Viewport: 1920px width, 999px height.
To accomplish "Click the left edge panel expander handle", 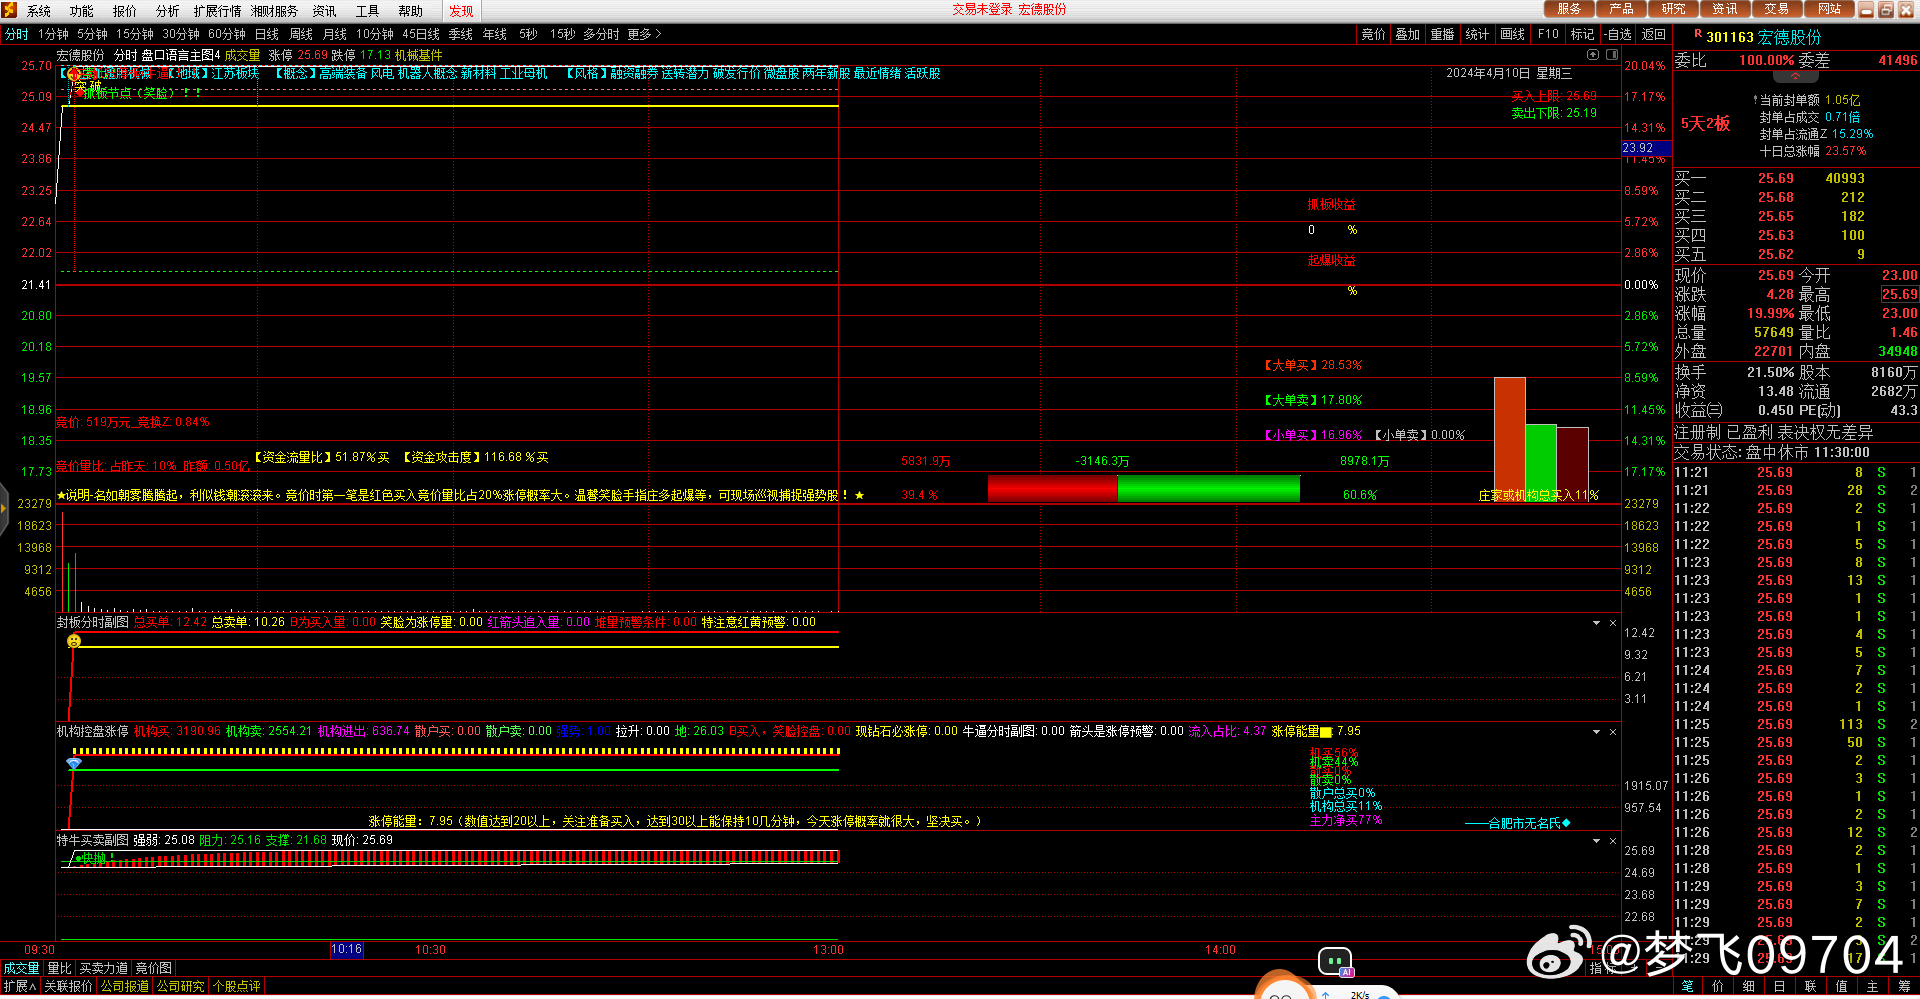I will tap(4, 508).
